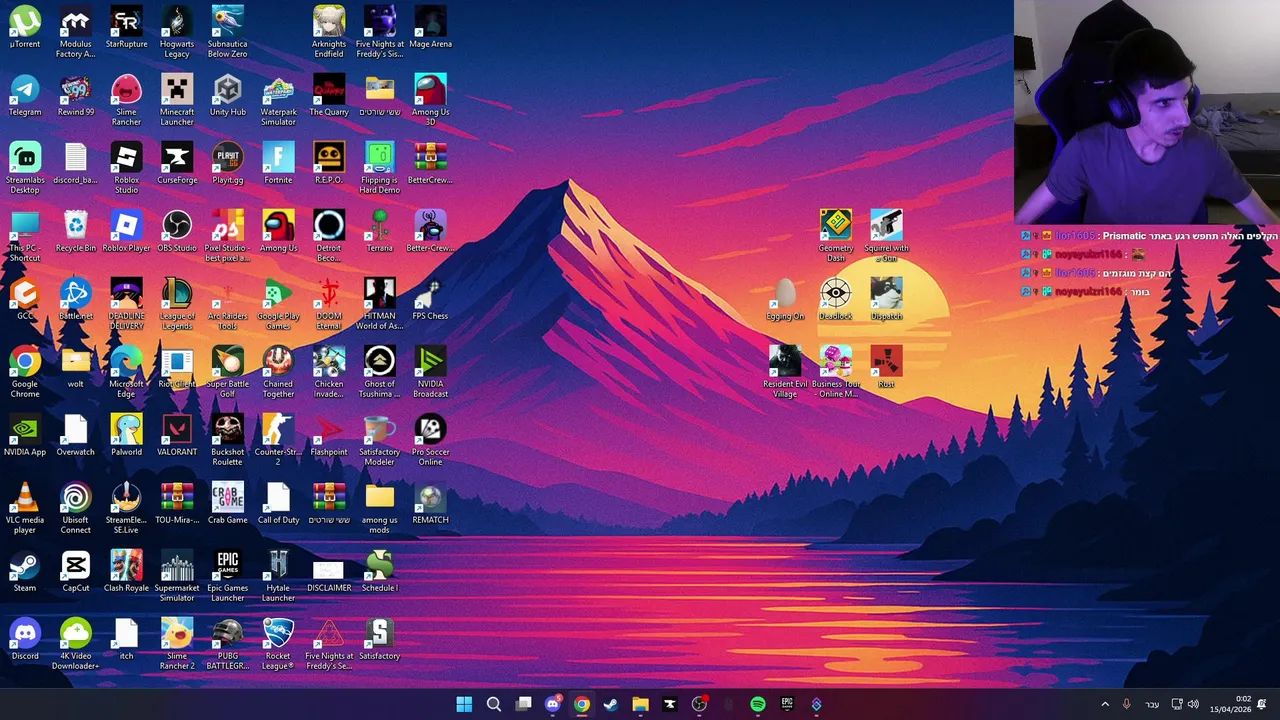Select the 4K Video Downloader+ icon
This screenshot has width=1280, height=720.
(76, 645)
